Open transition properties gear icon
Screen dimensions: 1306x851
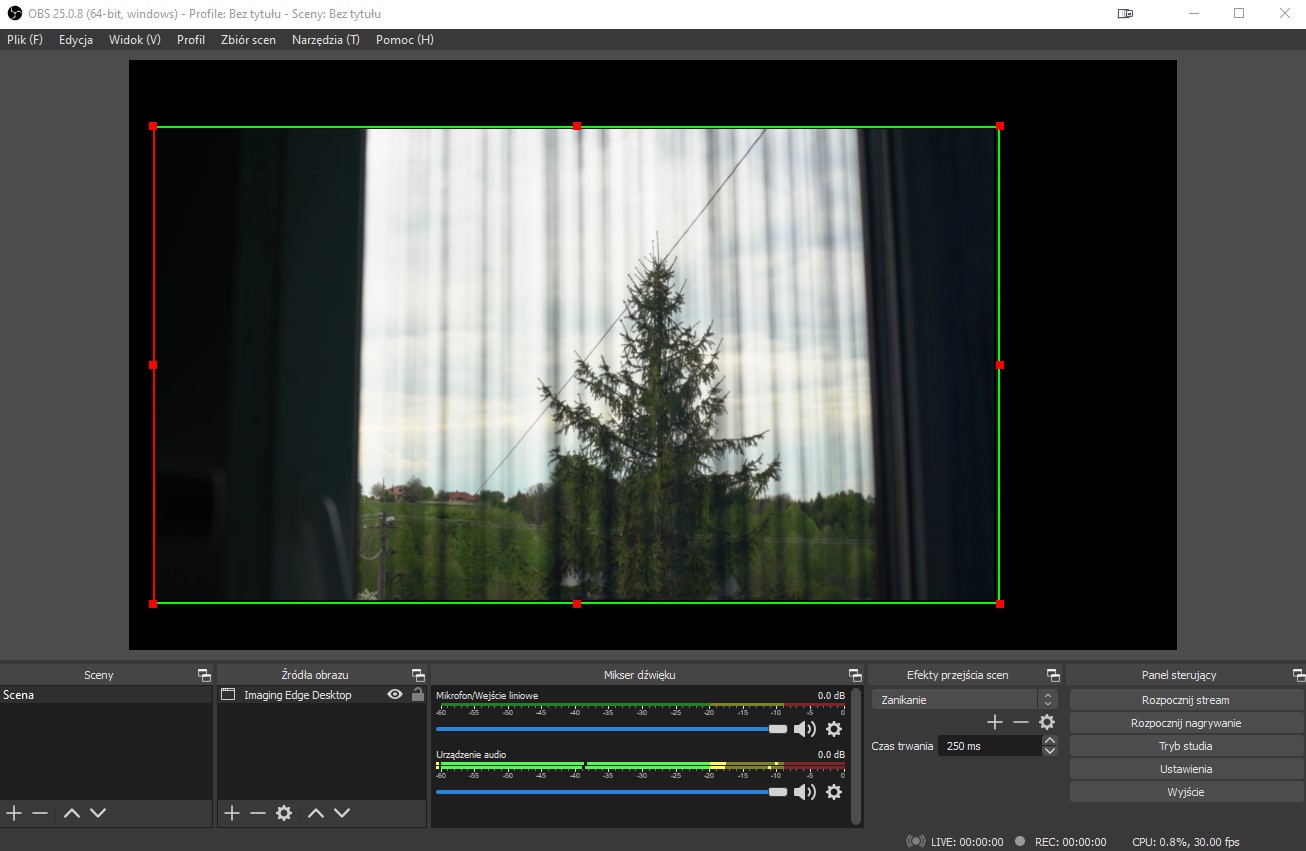(1047, 722)
